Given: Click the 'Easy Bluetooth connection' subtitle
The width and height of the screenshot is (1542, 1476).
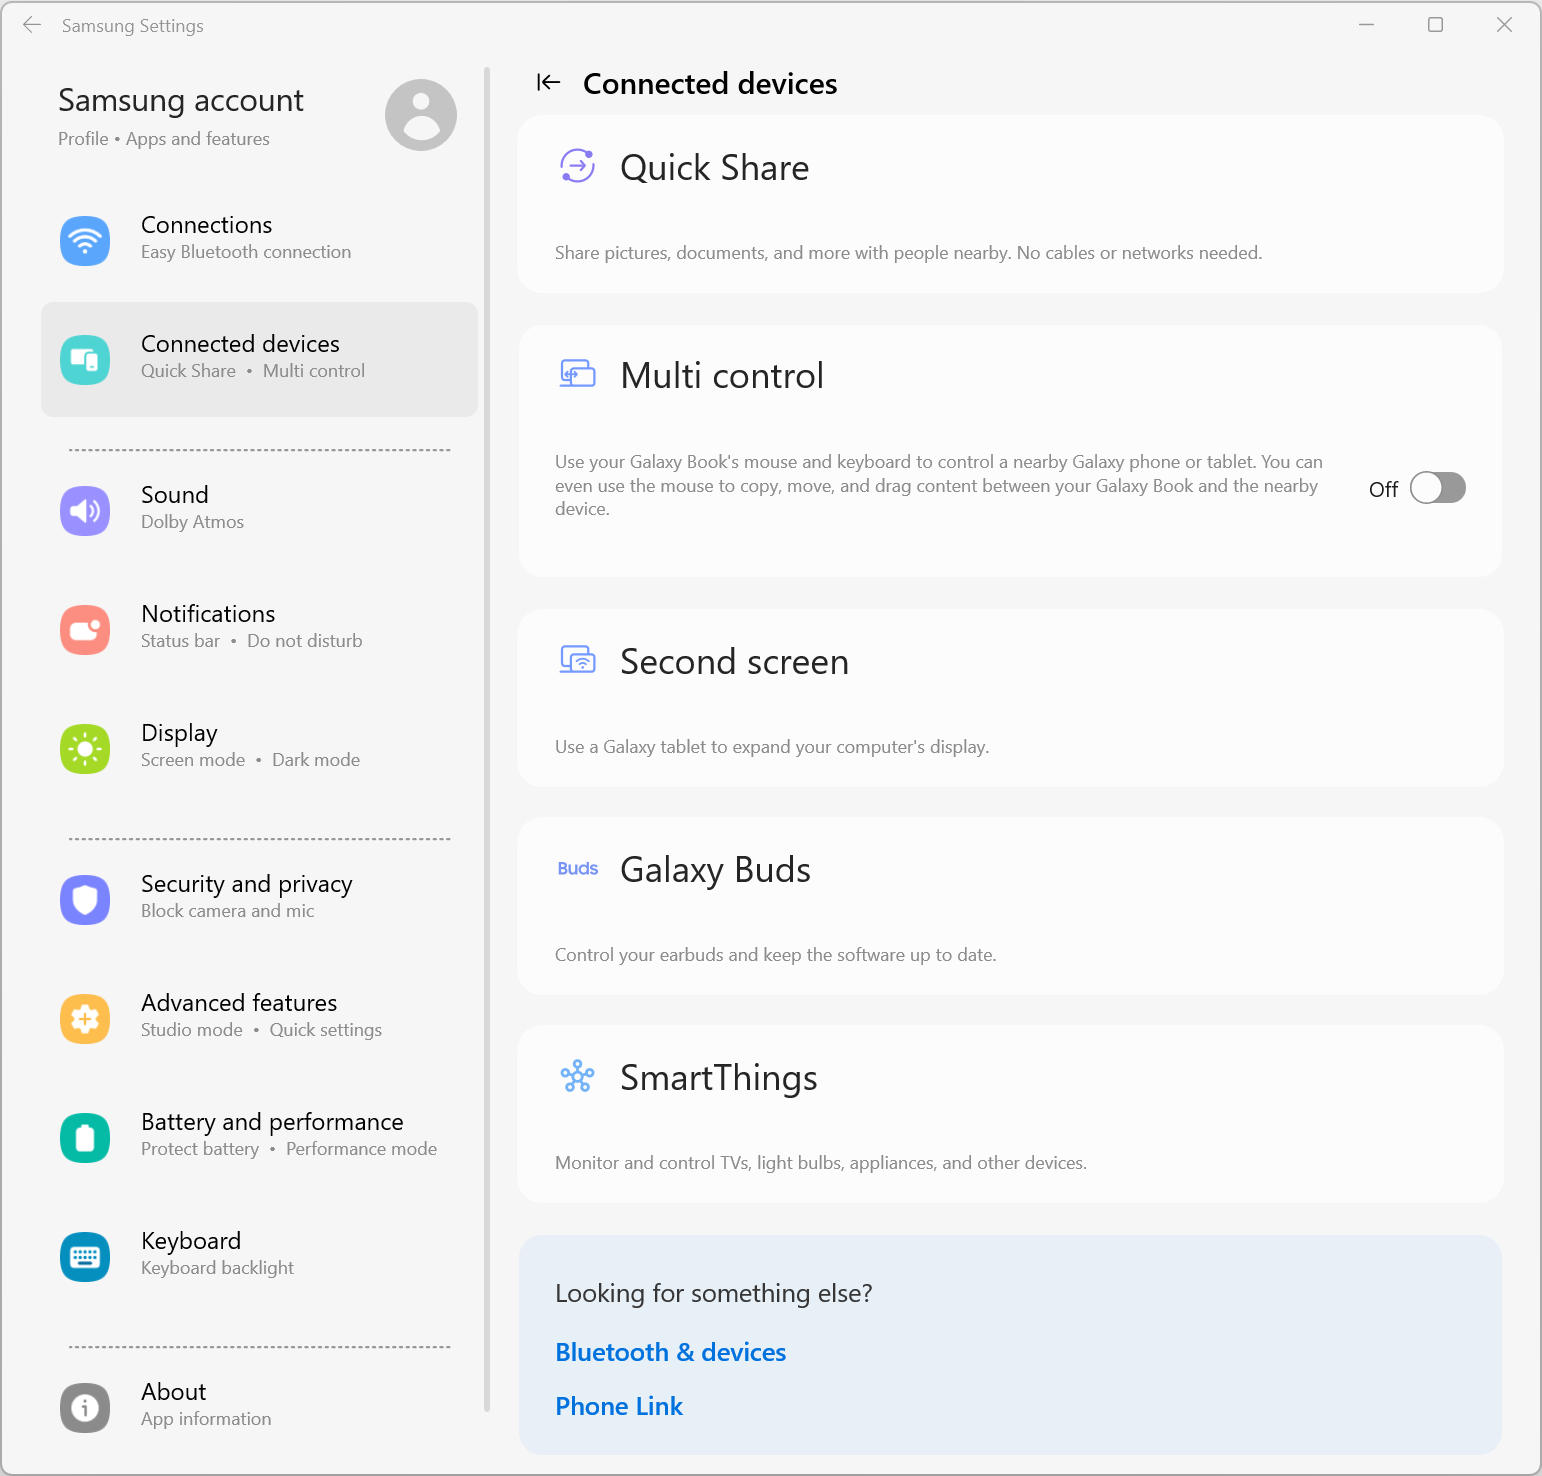Looking at the screenshot, I should pyautogui.click(x=246, y=252).
